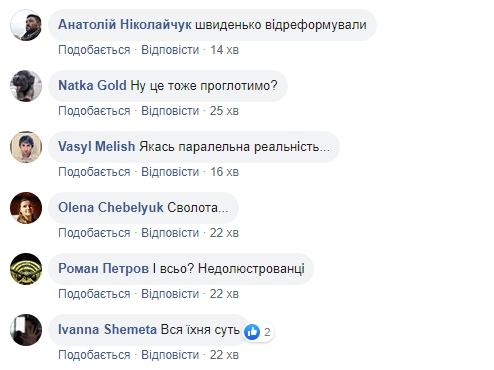This screenshot has height=370, width=494.
Task: Click the 25 хв timestamp under Natka Gold
Action: pyautogui.click(x=224, y=111)
